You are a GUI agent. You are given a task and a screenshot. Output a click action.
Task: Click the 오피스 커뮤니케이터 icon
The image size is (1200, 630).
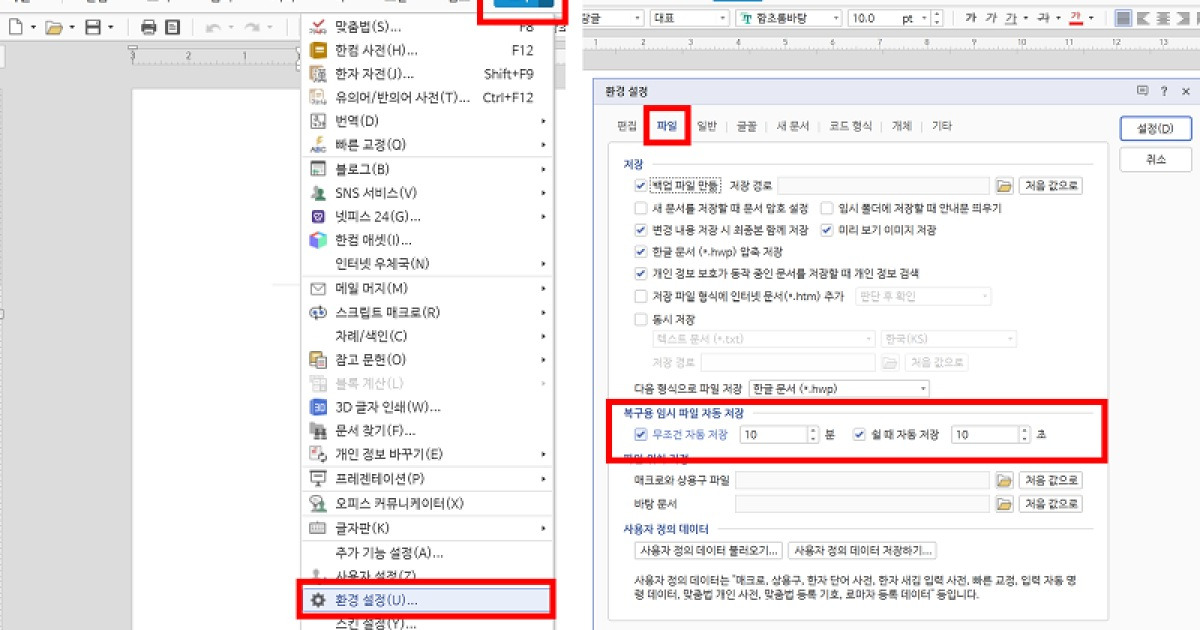[x=319, y=503]
